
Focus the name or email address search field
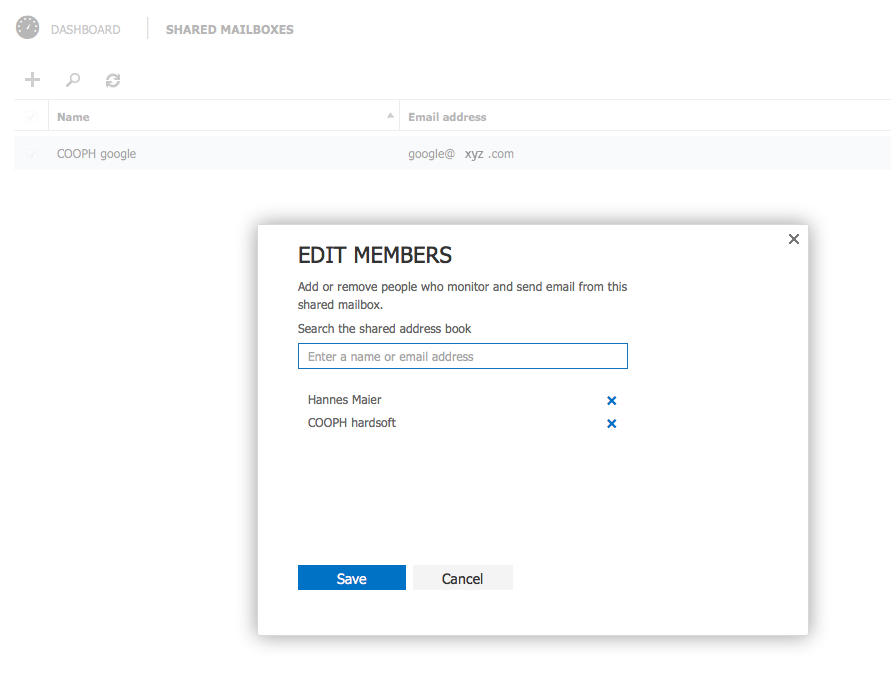[x=463, y=356]
